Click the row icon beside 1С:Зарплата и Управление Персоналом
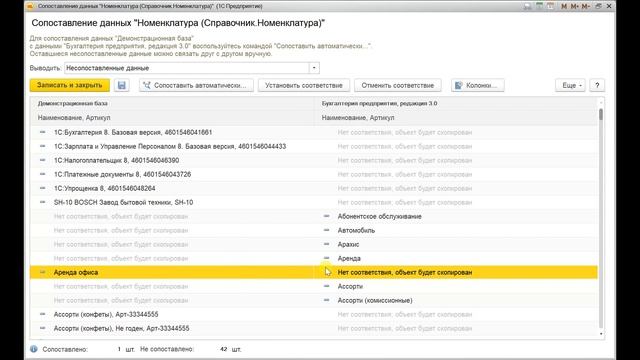Image resolution: width=640 pixels, height=360 pixels. click(42, 146)
